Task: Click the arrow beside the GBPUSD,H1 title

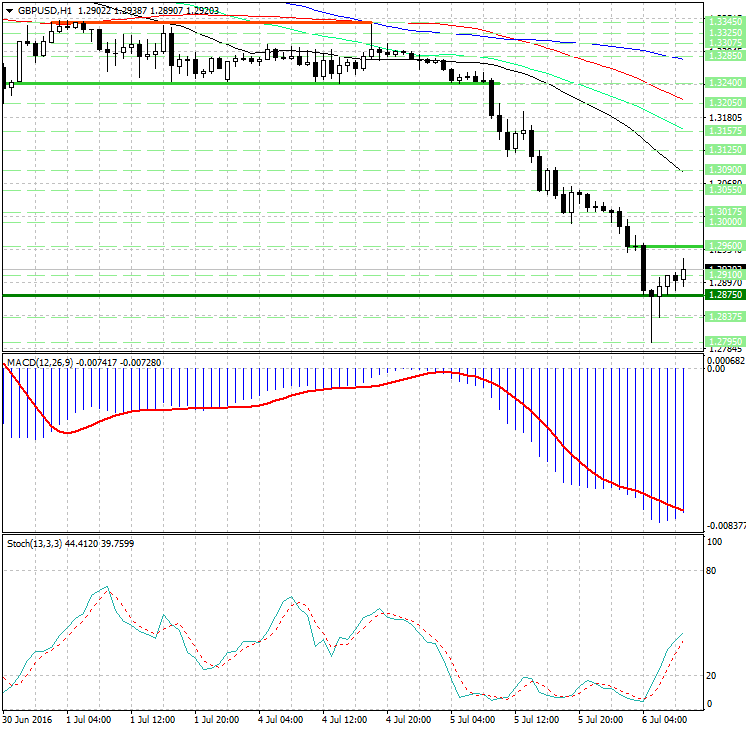Action: tap(9, 10)
